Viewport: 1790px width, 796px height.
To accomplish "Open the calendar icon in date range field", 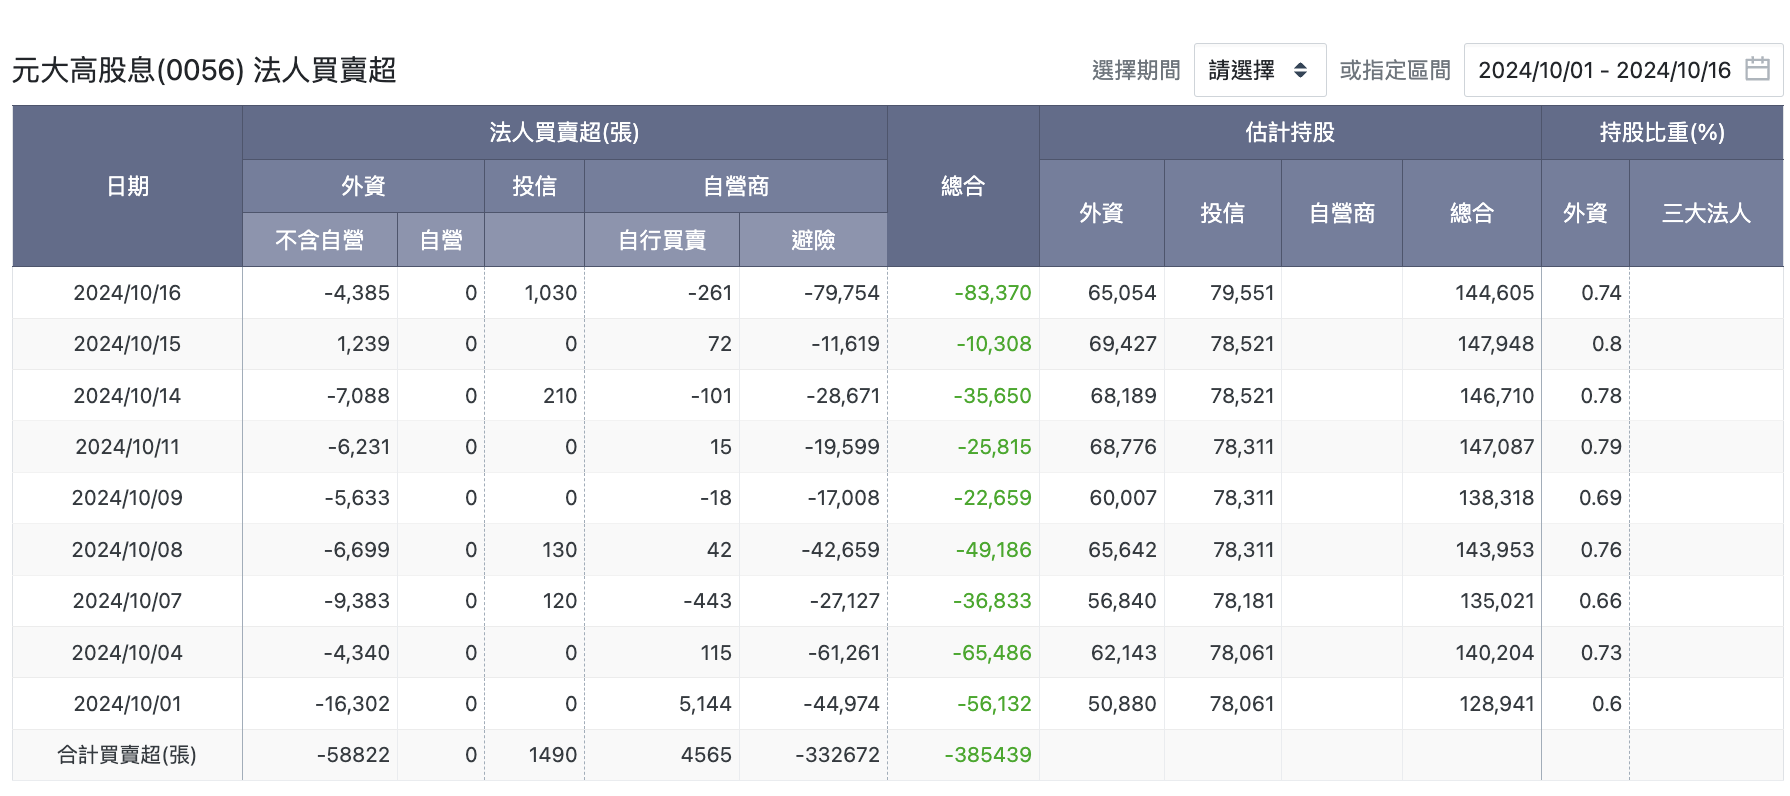I will tap(1757, 69).
